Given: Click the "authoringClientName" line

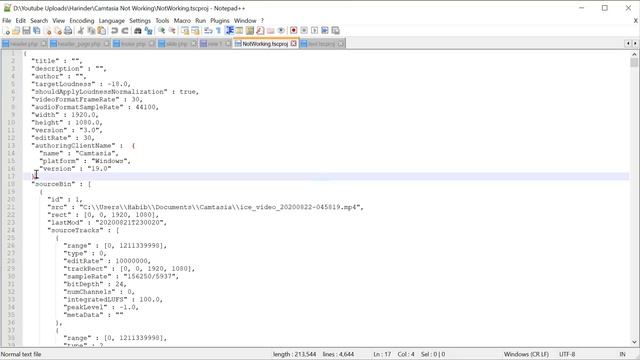Looking at the screenshot, I should 83,146.
